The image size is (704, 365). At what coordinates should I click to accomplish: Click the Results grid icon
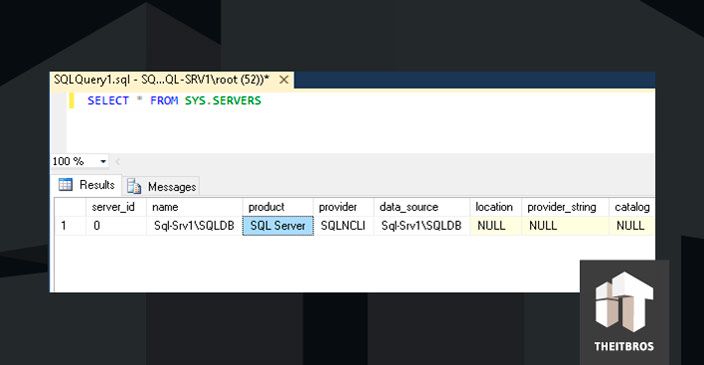[66, 185]
